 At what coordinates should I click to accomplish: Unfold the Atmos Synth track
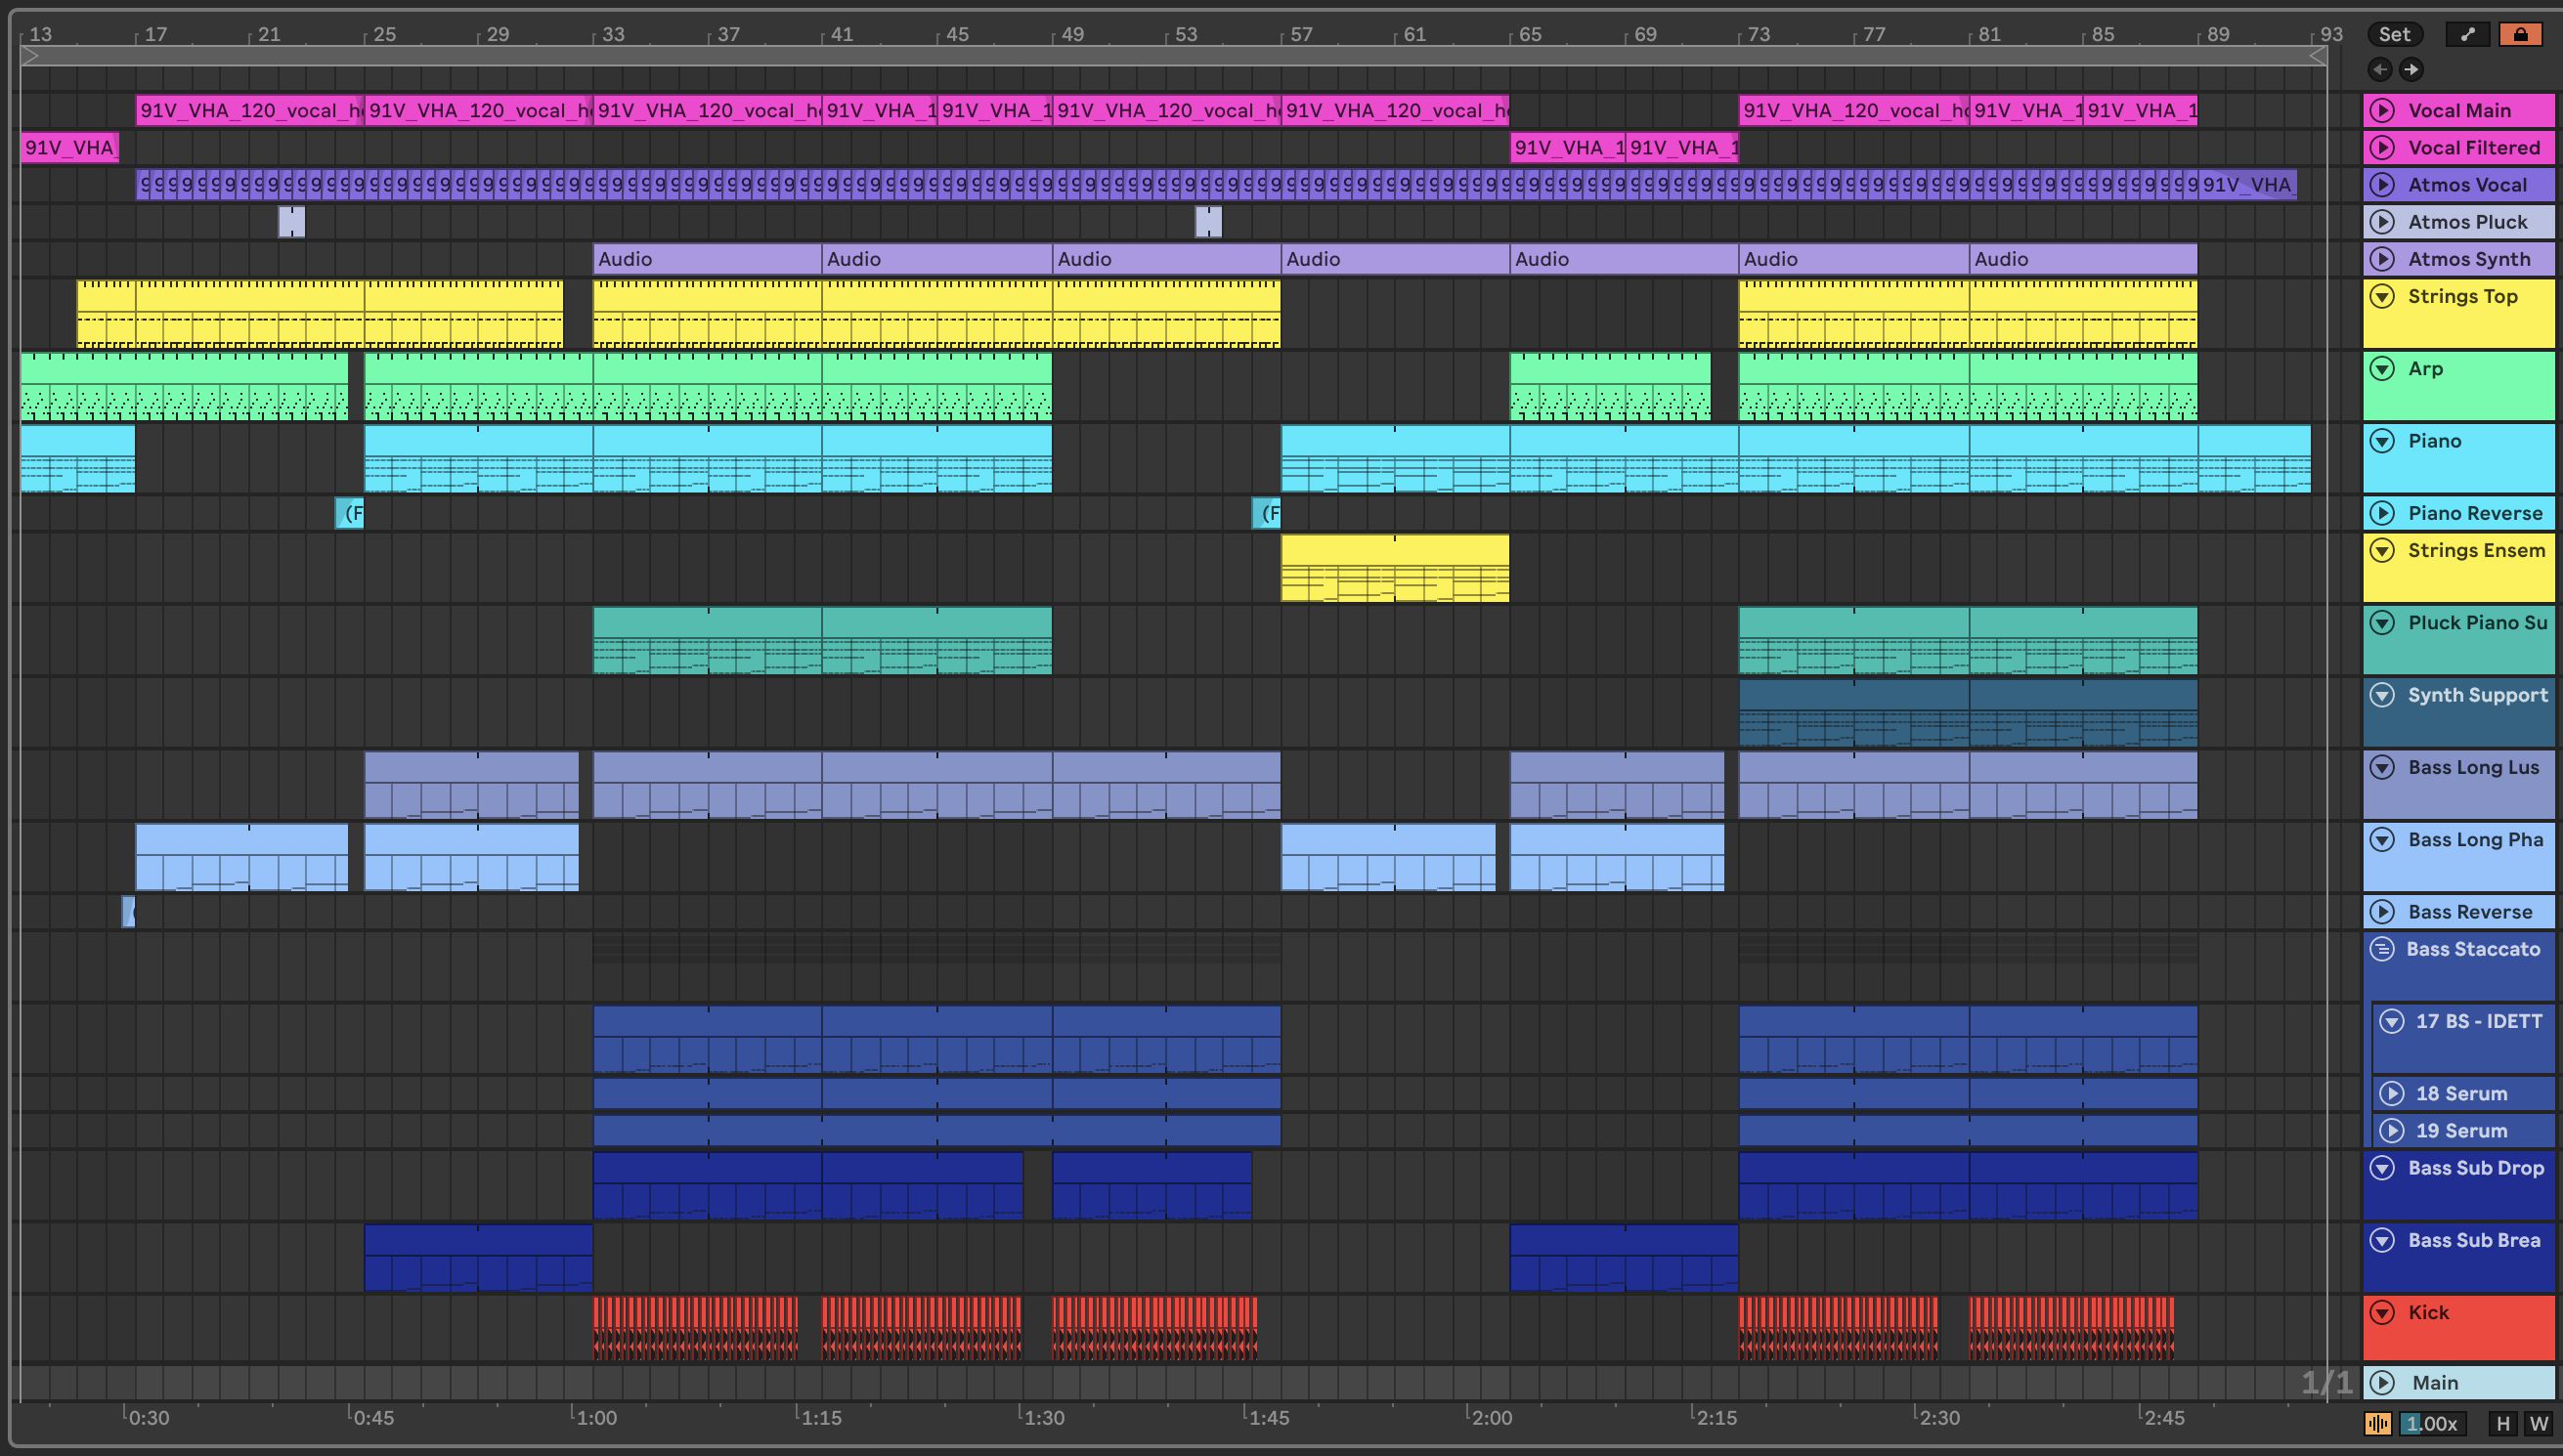(x=2383, y=258)
